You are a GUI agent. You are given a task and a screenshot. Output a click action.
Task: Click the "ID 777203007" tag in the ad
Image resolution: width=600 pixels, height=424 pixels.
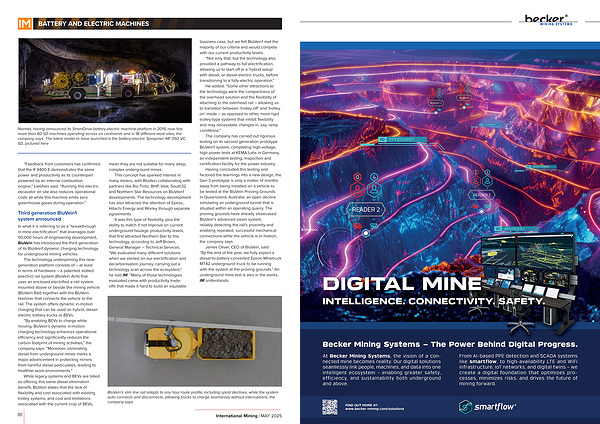[x=403, y=140]
